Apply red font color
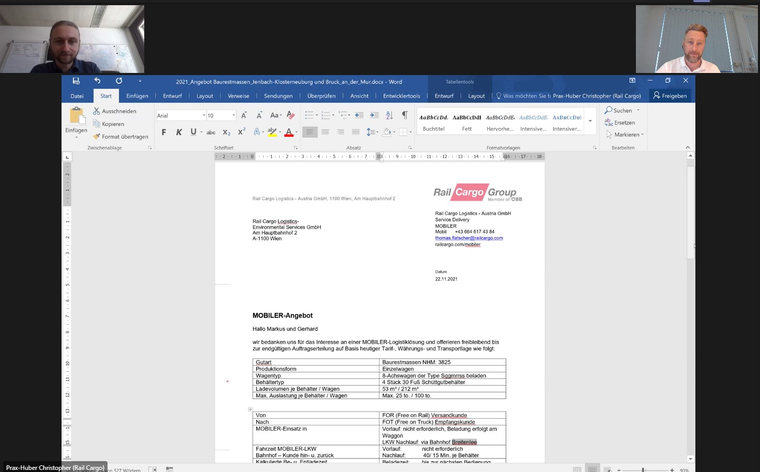Viewport: 760px width, 472px height. tap(289, 132)
